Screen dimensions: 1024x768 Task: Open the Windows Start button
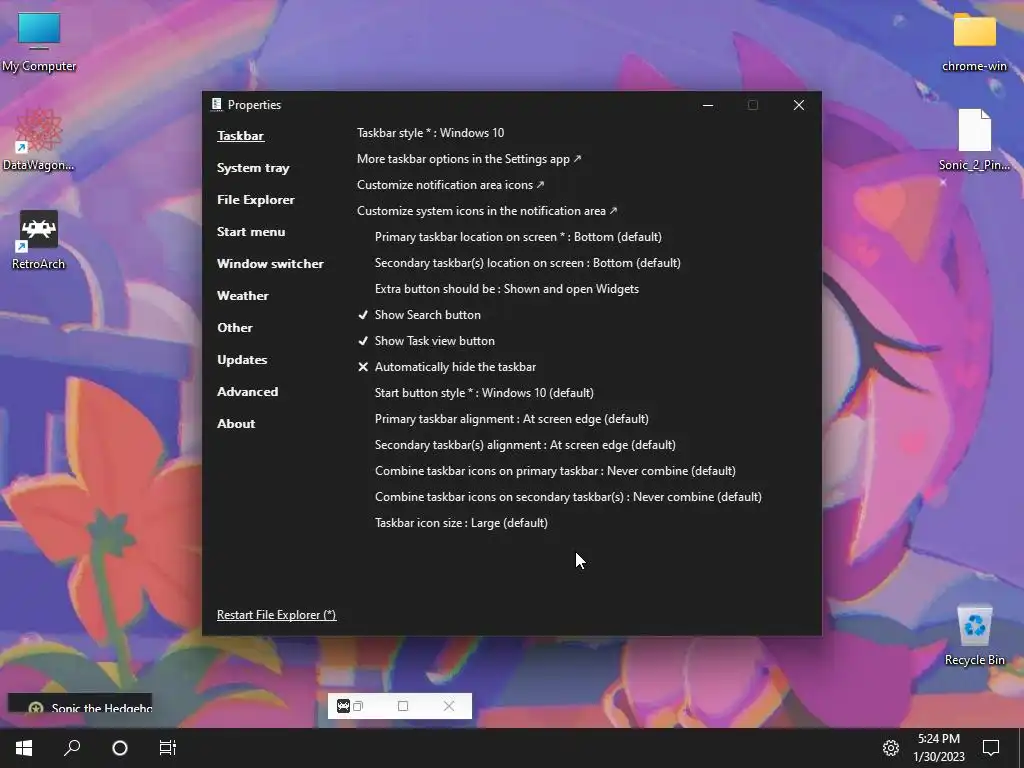point(24,748)
